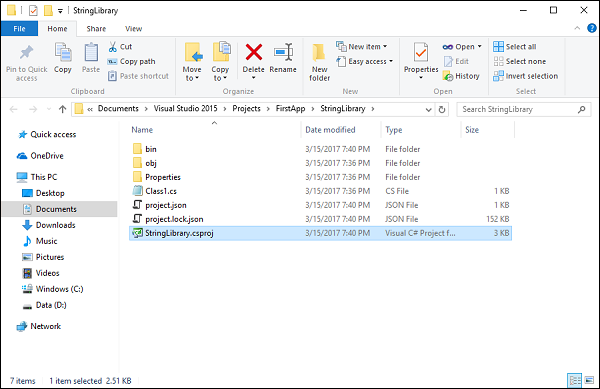The image size is (600, 389).
Task: Refresh the current folder view
Action: tap(442, 109)
